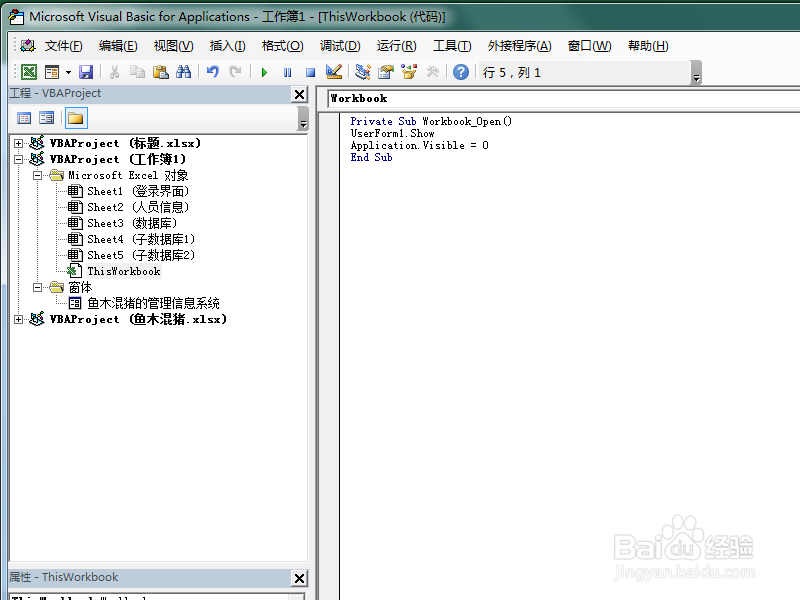Open Find with the binoculars icon
Viewport: 800px width, 600px height.
(x=183, y=72)
